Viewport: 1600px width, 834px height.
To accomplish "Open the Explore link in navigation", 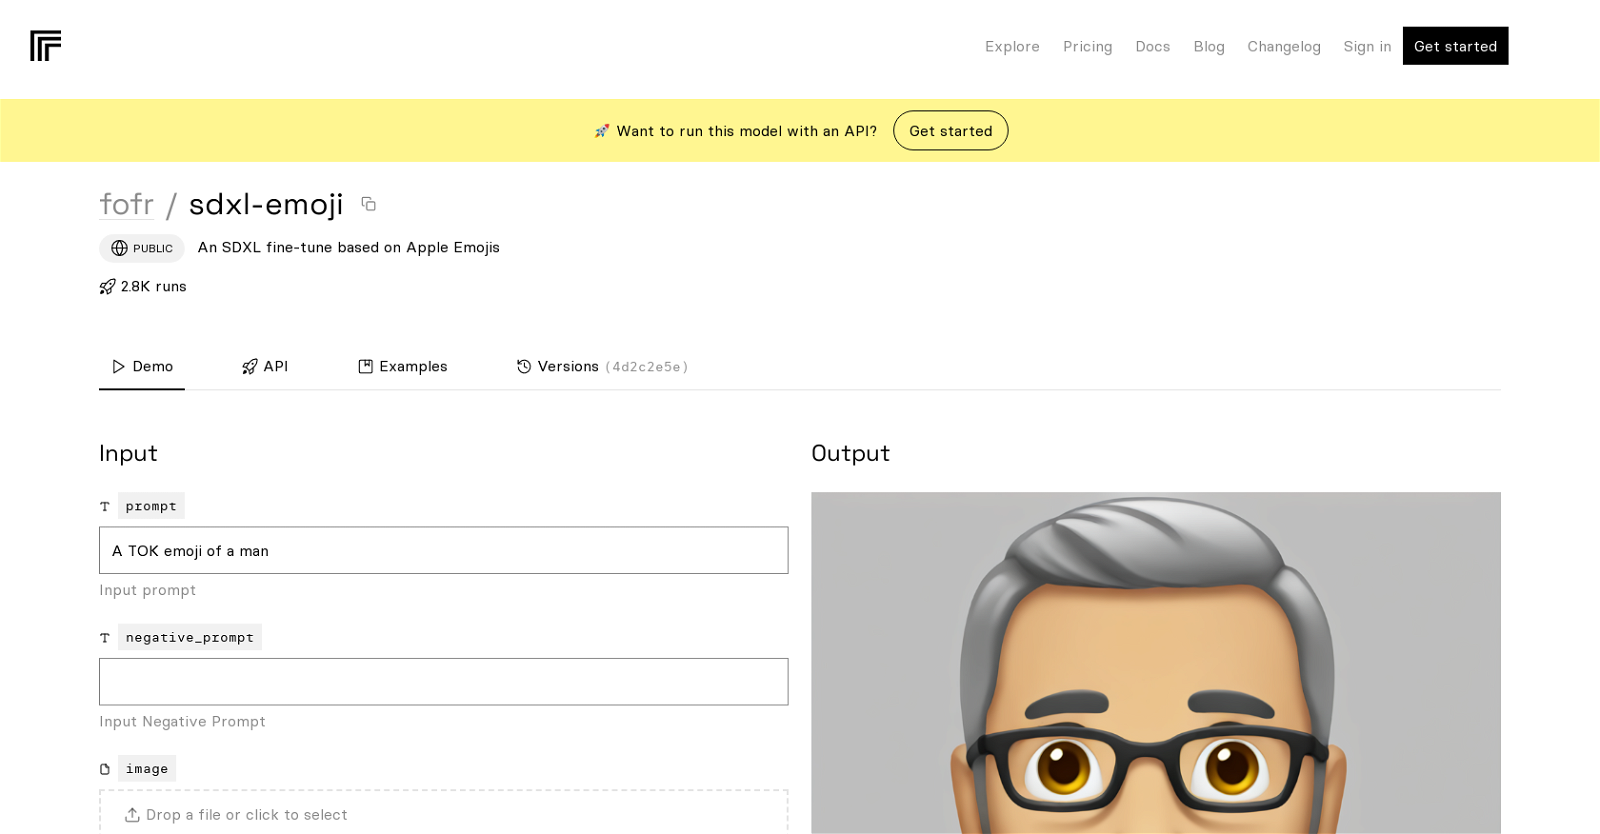I will tap(1012, 47).
